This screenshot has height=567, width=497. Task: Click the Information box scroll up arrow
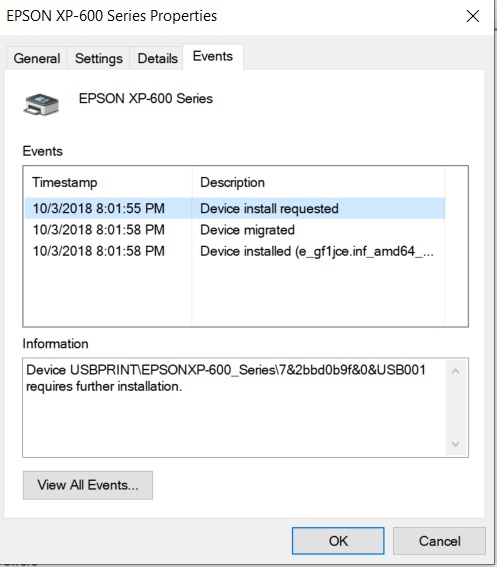pos(456,371)
